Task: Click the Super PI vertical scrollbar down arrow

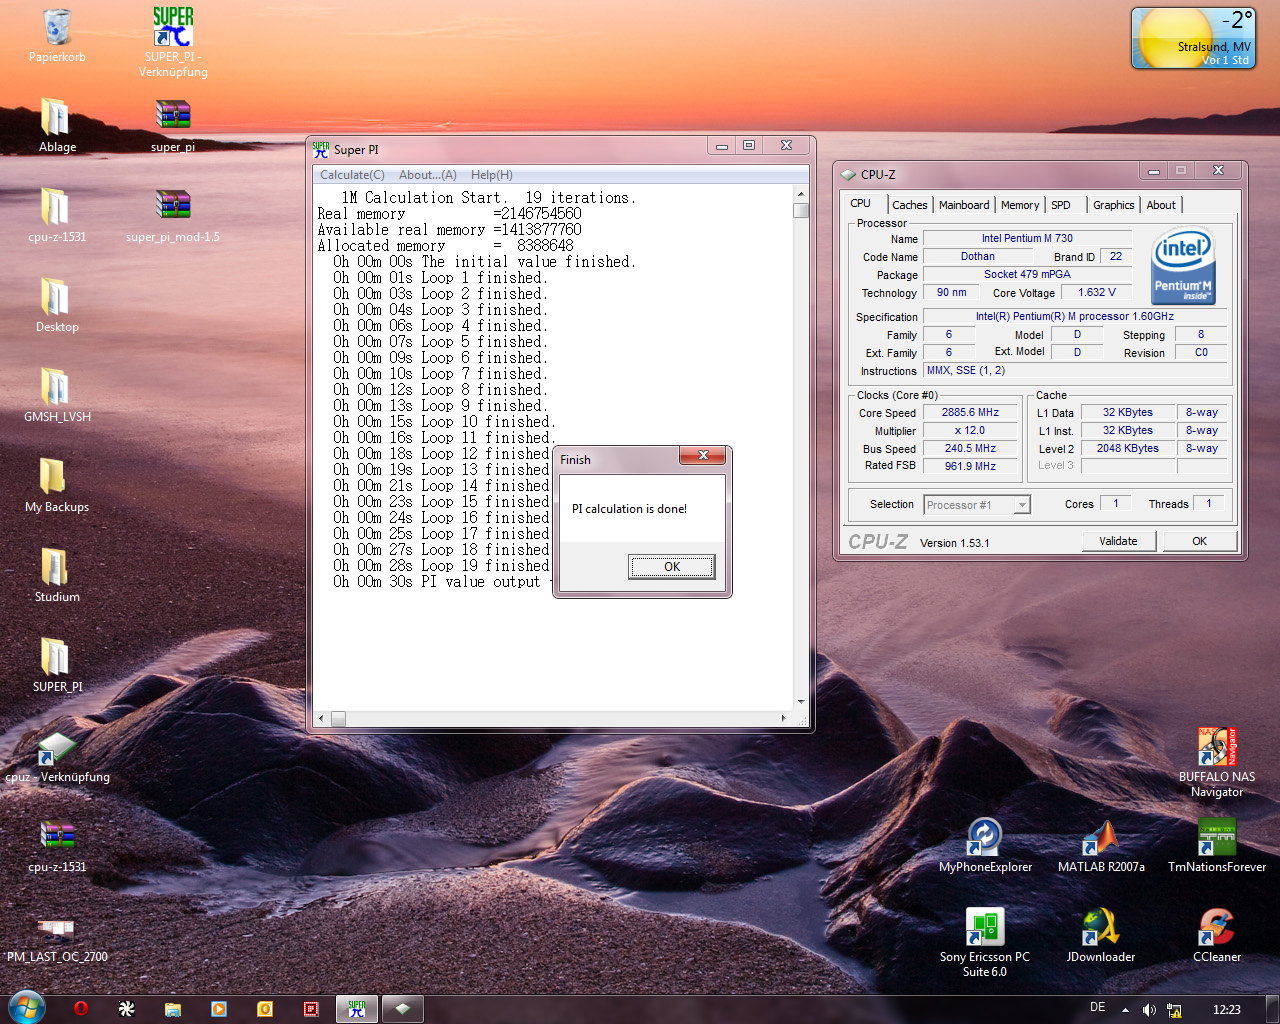Action: 801,702
